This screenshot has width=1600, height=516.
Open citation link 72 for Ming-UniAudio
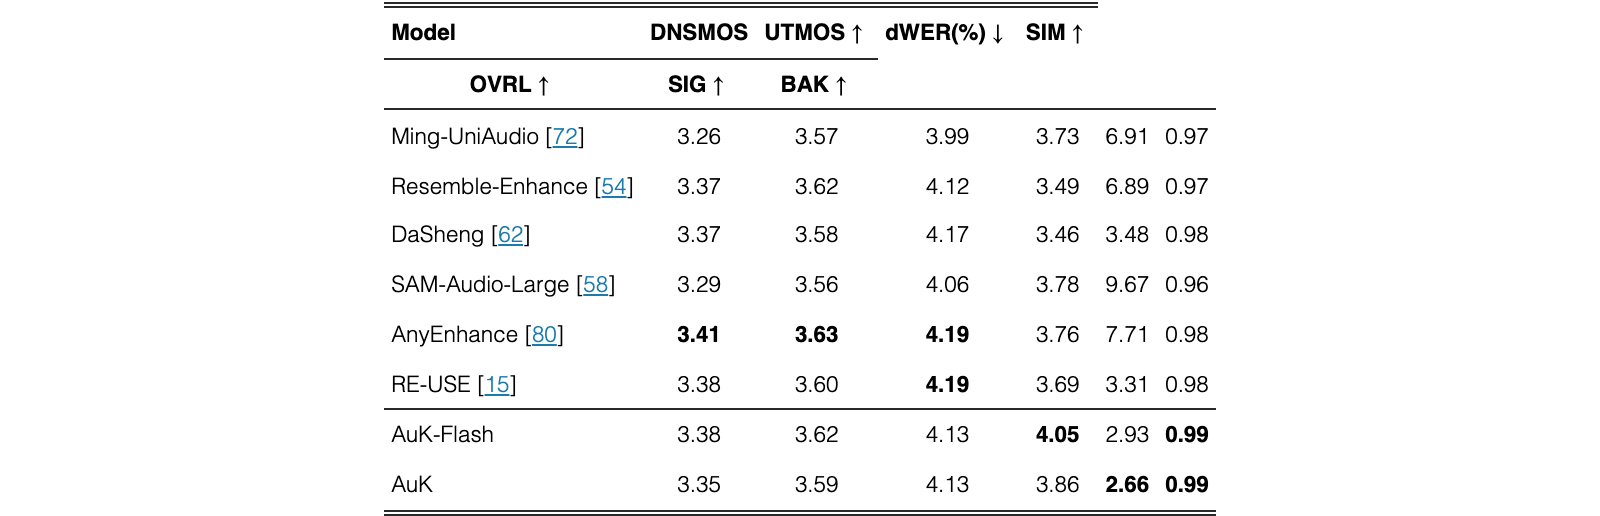tap(565, 136)
